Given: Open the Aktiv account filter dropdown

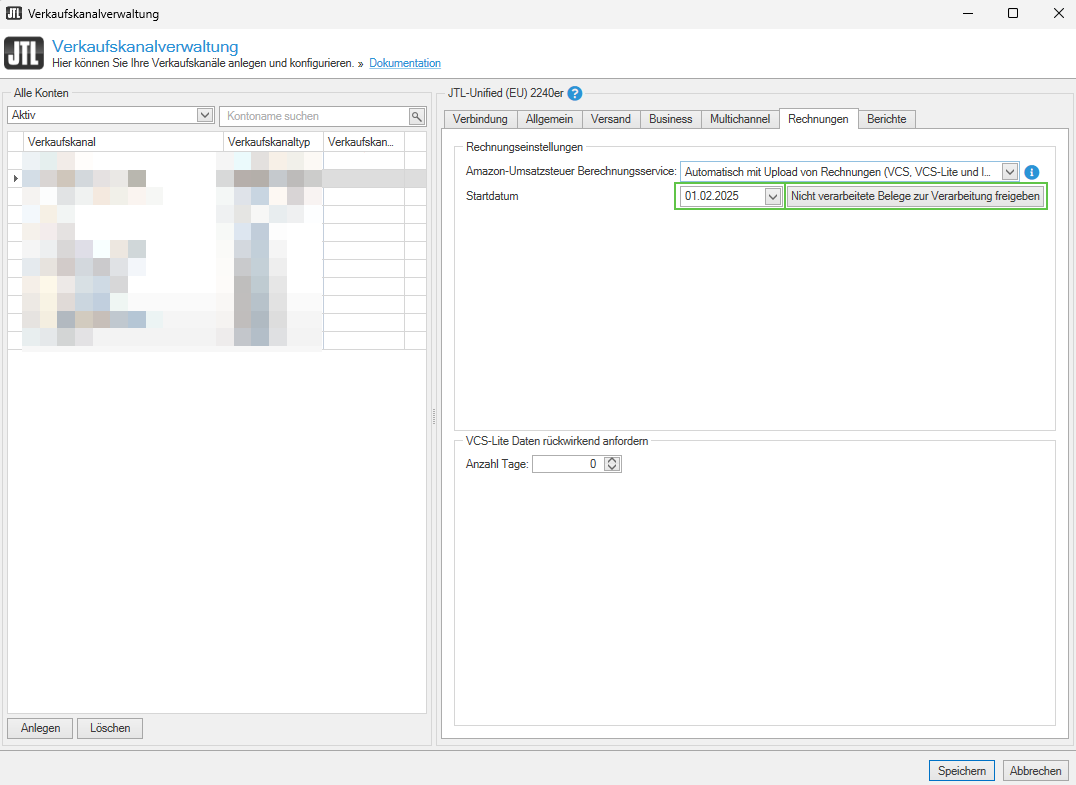Looking at the screenshot, I should coord(205,116).
